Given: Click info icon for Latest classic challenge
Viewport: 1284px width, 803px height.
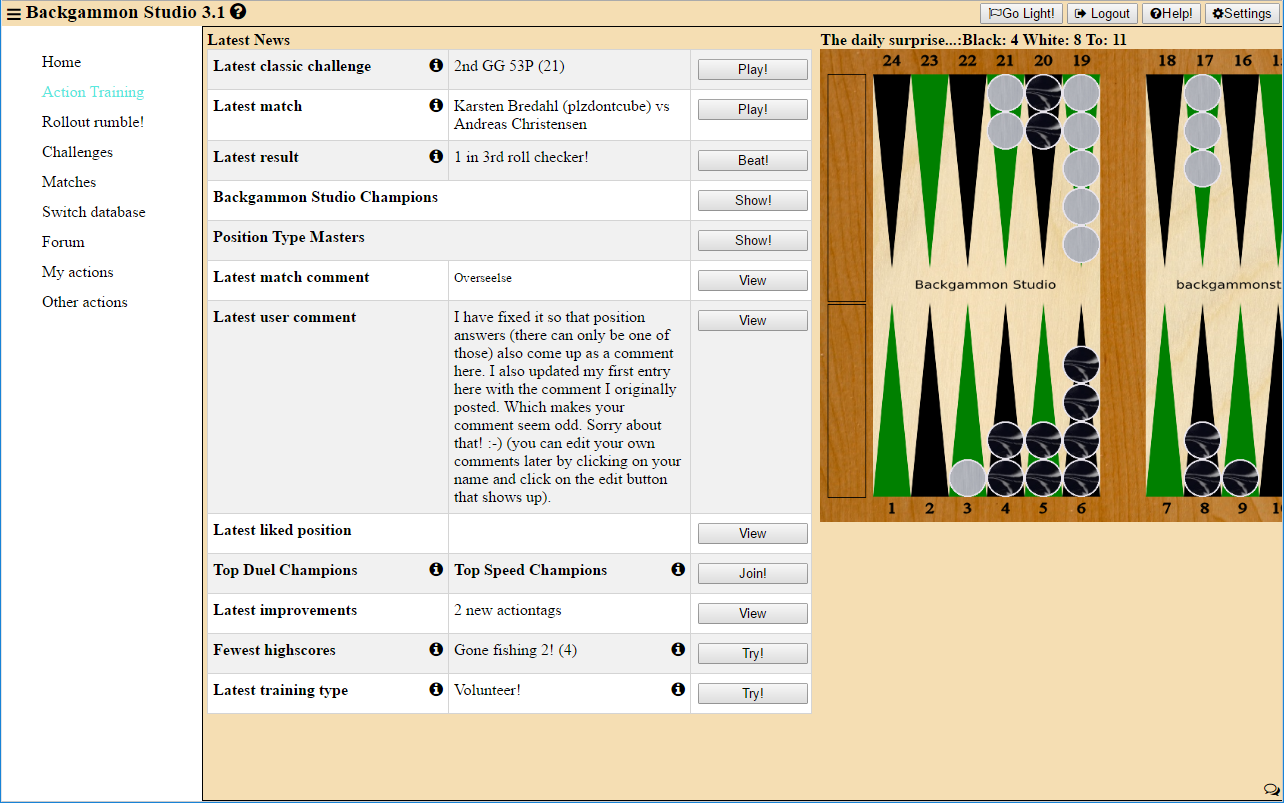Looking at the screenshot, I should point(436,66).
